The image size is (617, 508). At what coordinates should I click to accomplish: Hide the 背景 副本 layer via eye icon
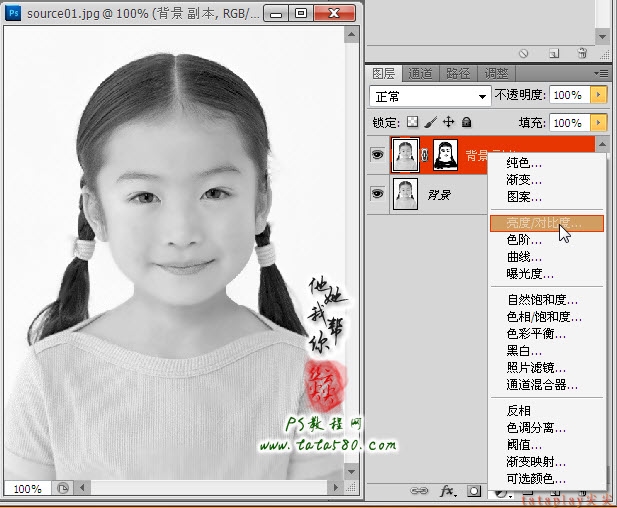point(378,155)
